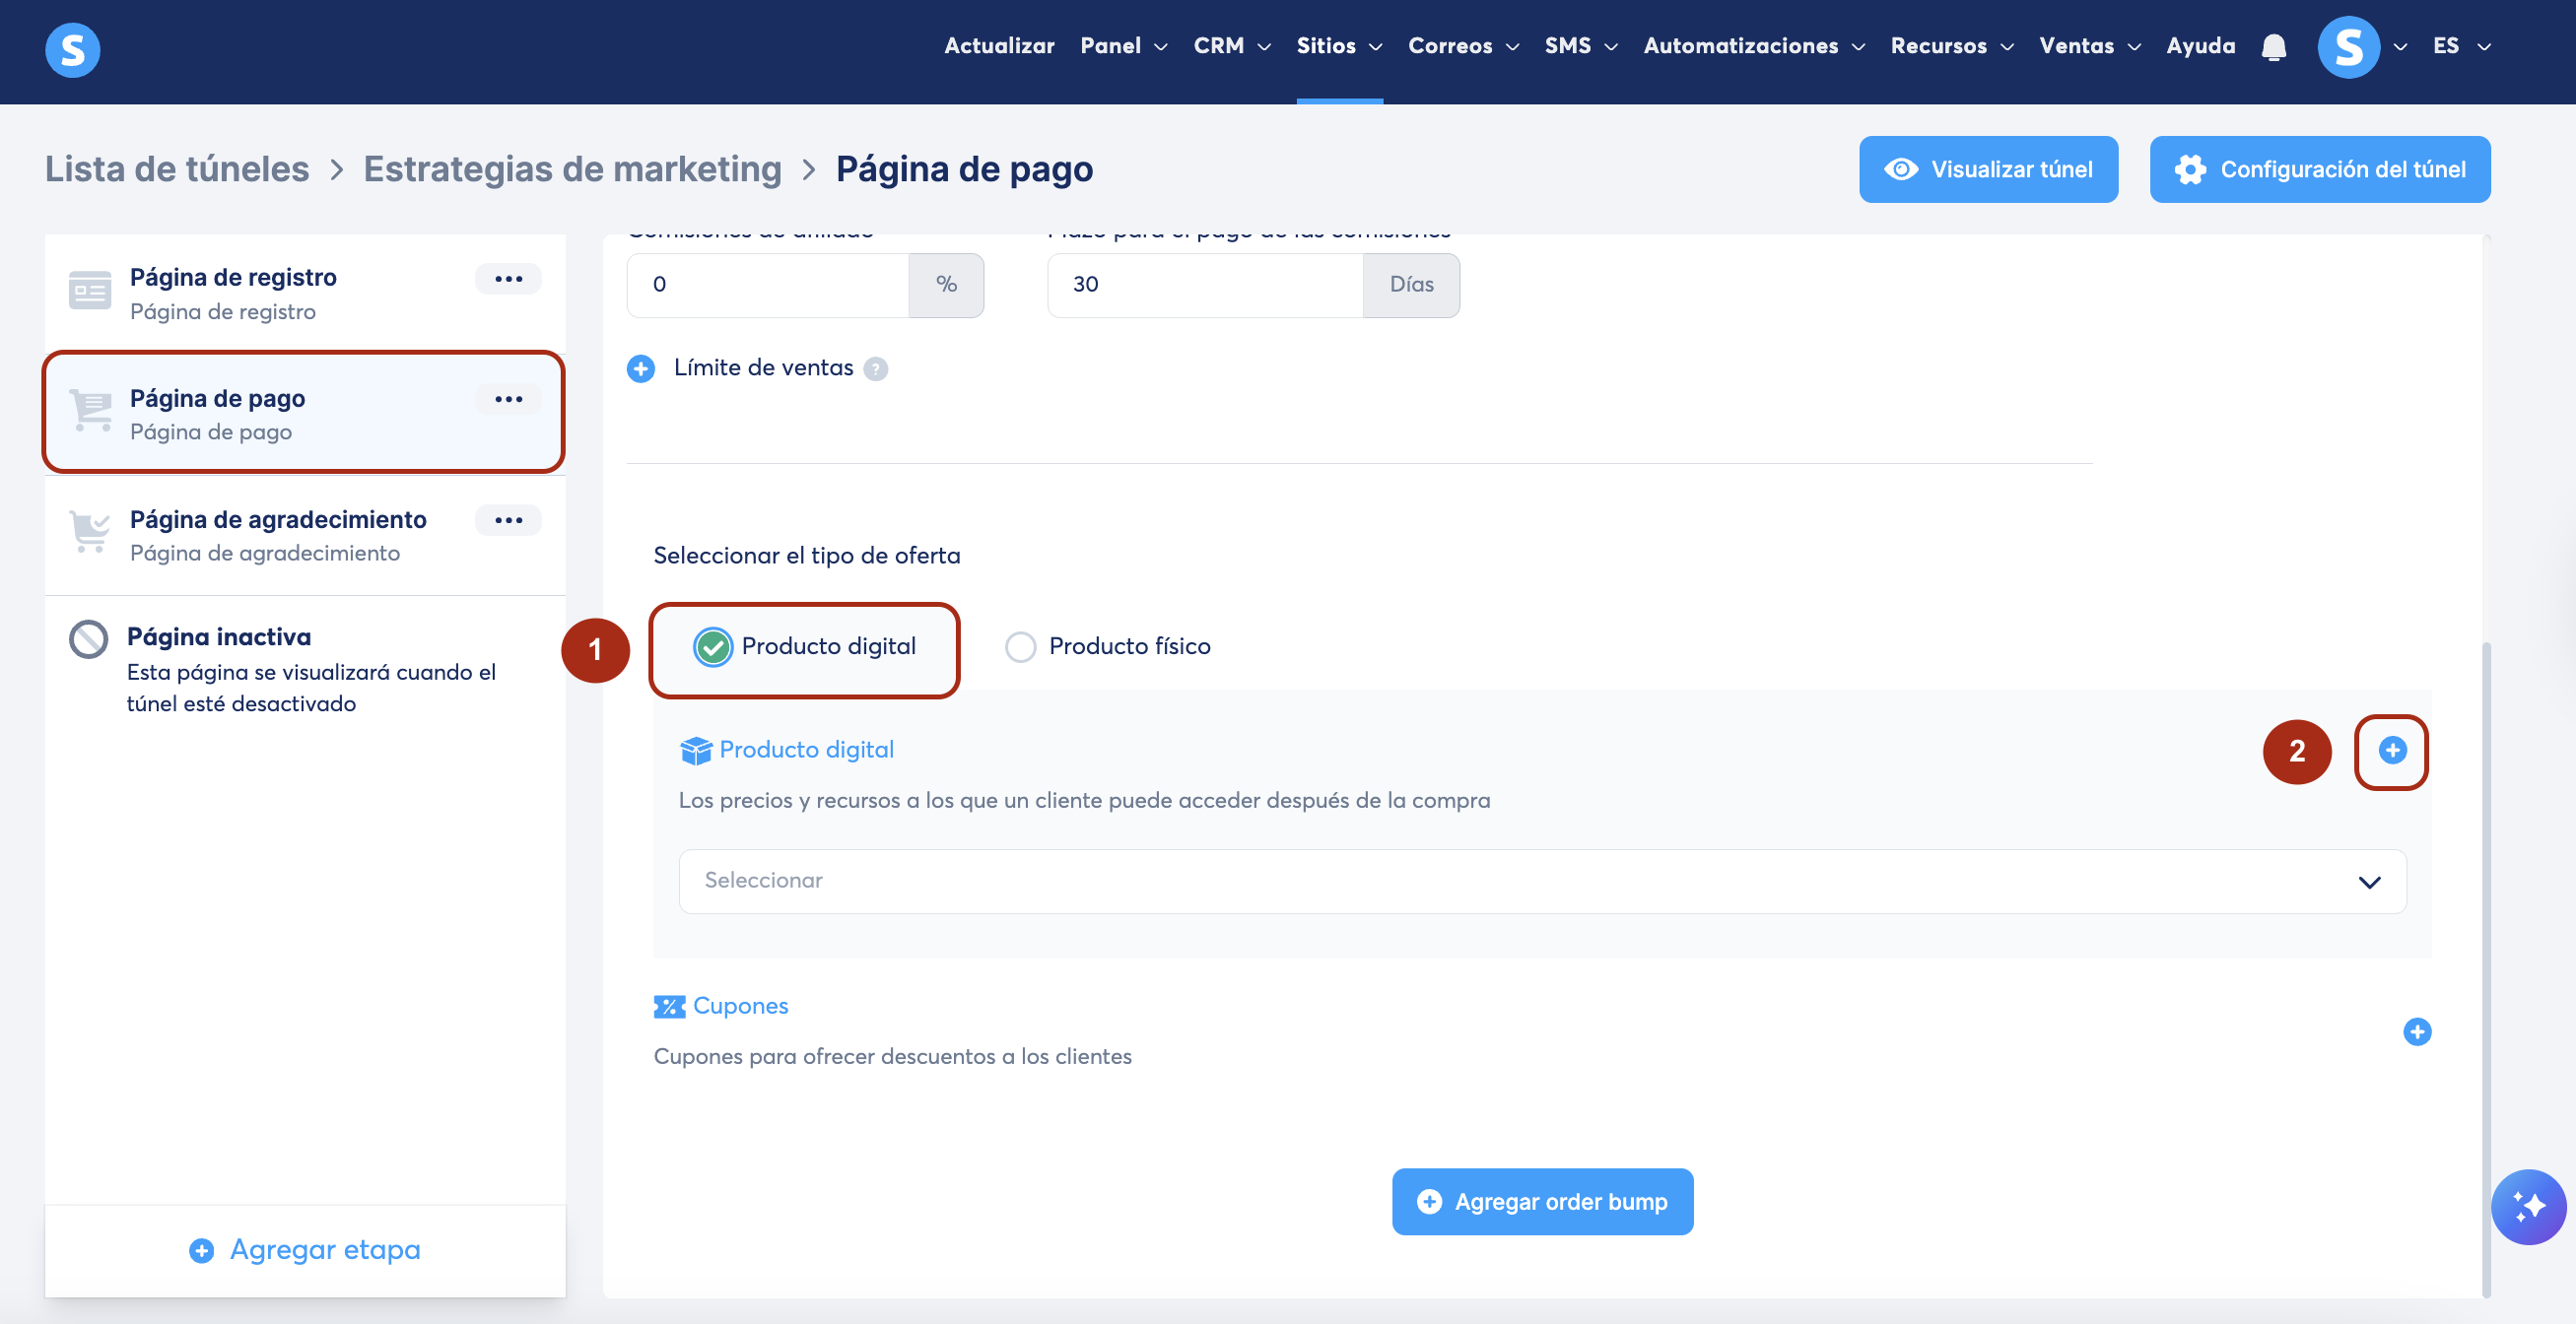Open the AI assistant sparkle button
The image size is (2576, 1324).
point(2527,1206)
